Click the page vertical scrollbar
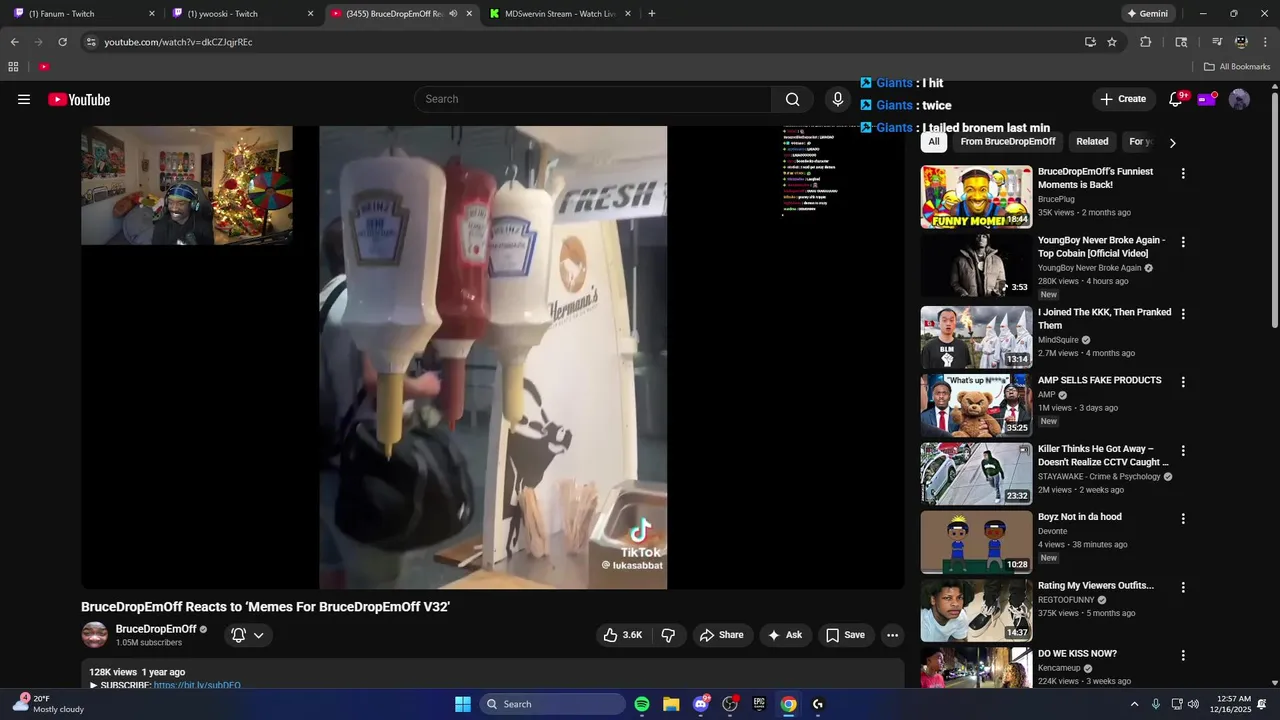The image size is (1280, 720). 1274,210
